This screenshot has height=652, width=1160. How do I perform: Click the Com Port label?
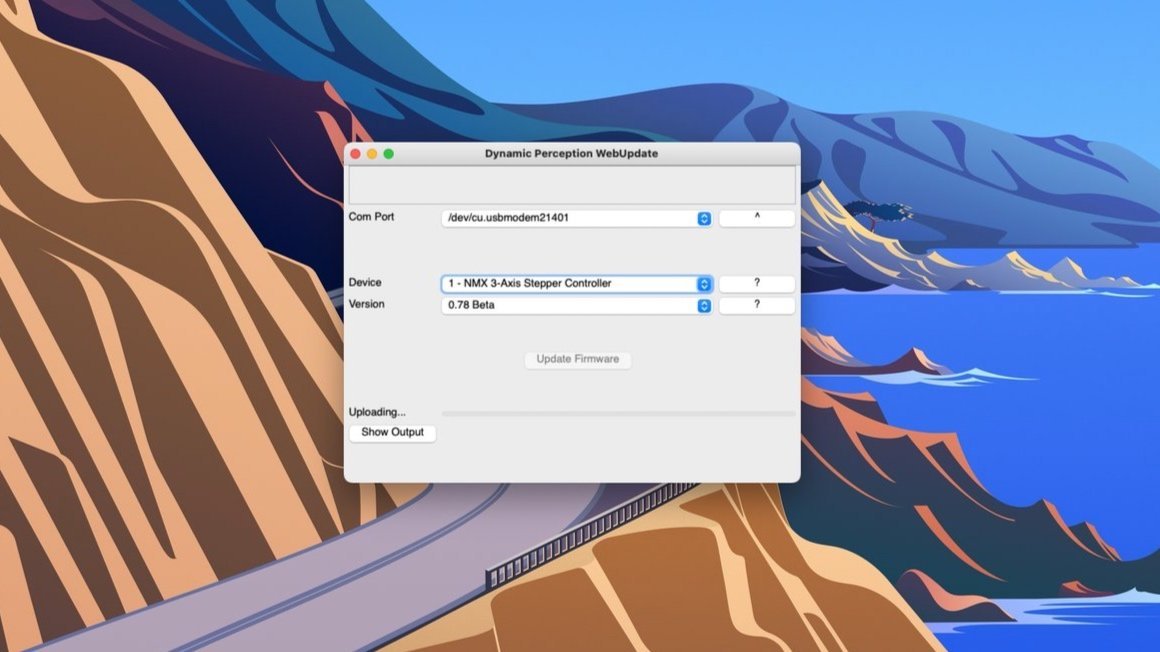coord(371,217)
